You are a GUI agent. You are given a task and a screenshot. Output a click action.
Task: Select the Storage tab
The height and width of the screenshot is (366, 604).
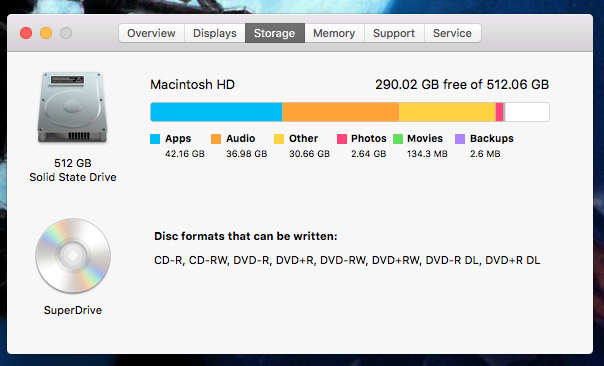[275, 33]
